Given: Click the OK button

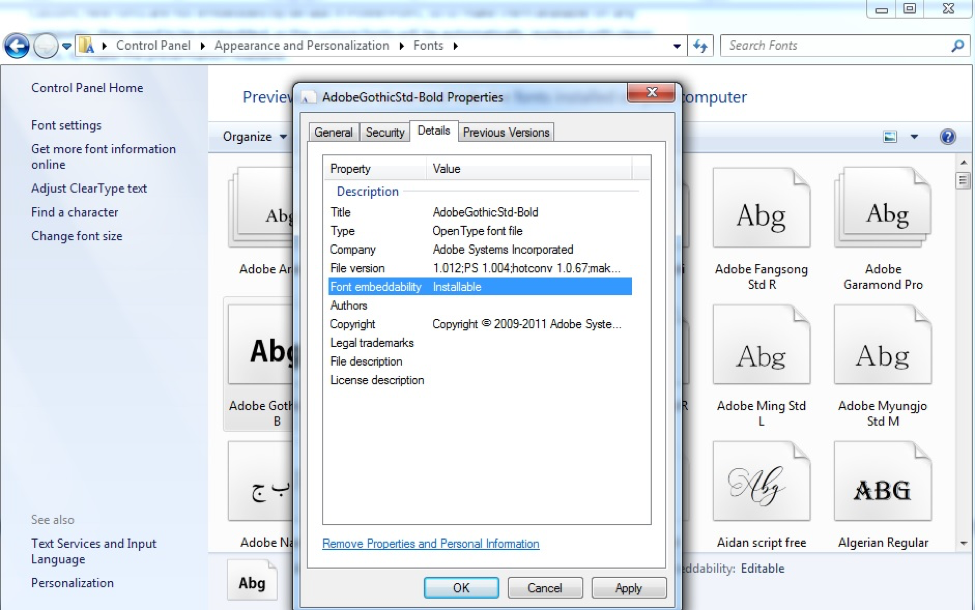Looking at the screenshot, I should point(461,588).
